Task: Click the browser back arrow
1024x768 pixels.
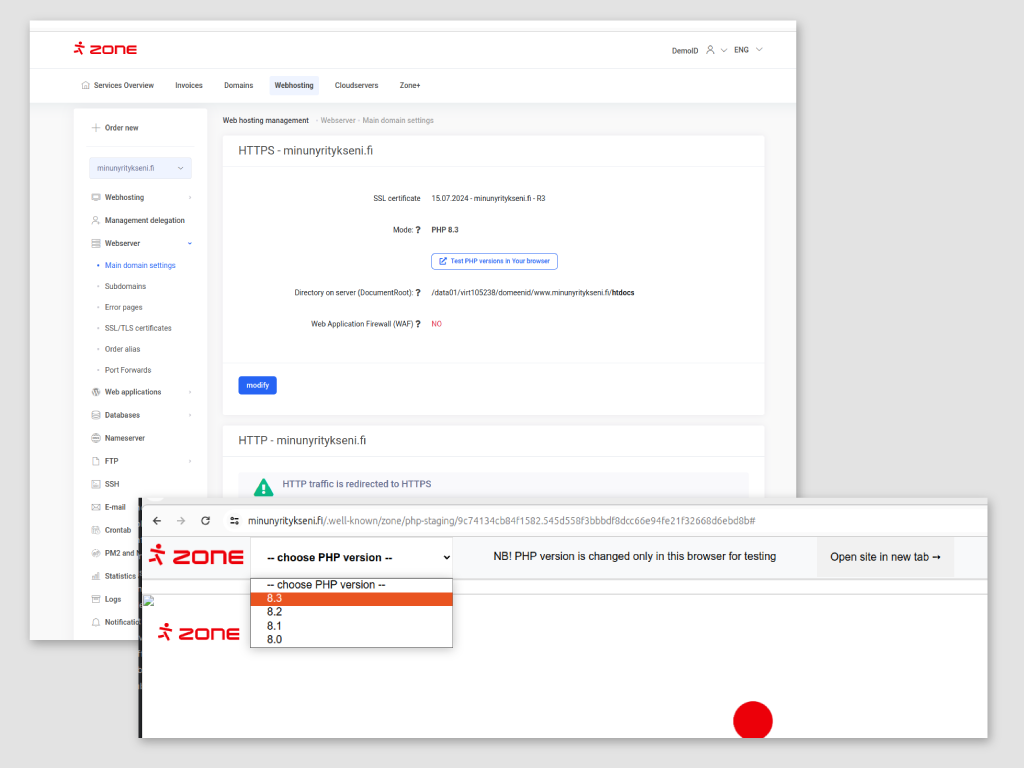Action: click(157, 521)
